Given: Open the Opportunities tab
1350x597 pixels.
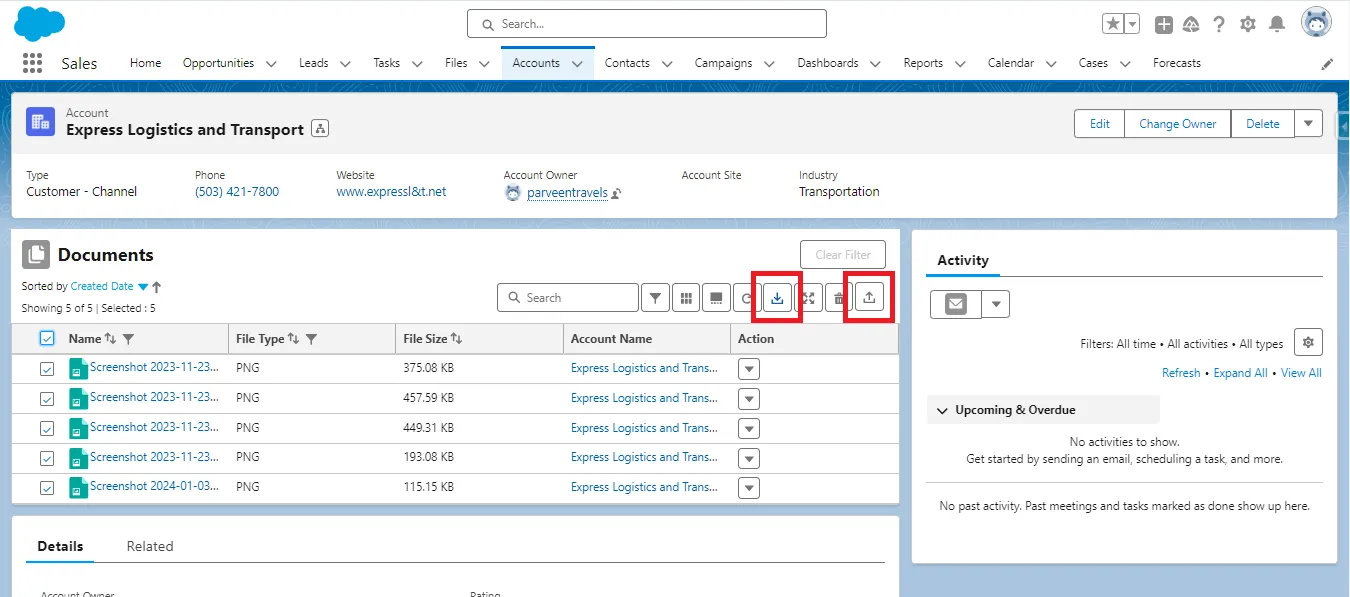Looking at the screenshot, I should pyautogui.click(x=218, y=62).
